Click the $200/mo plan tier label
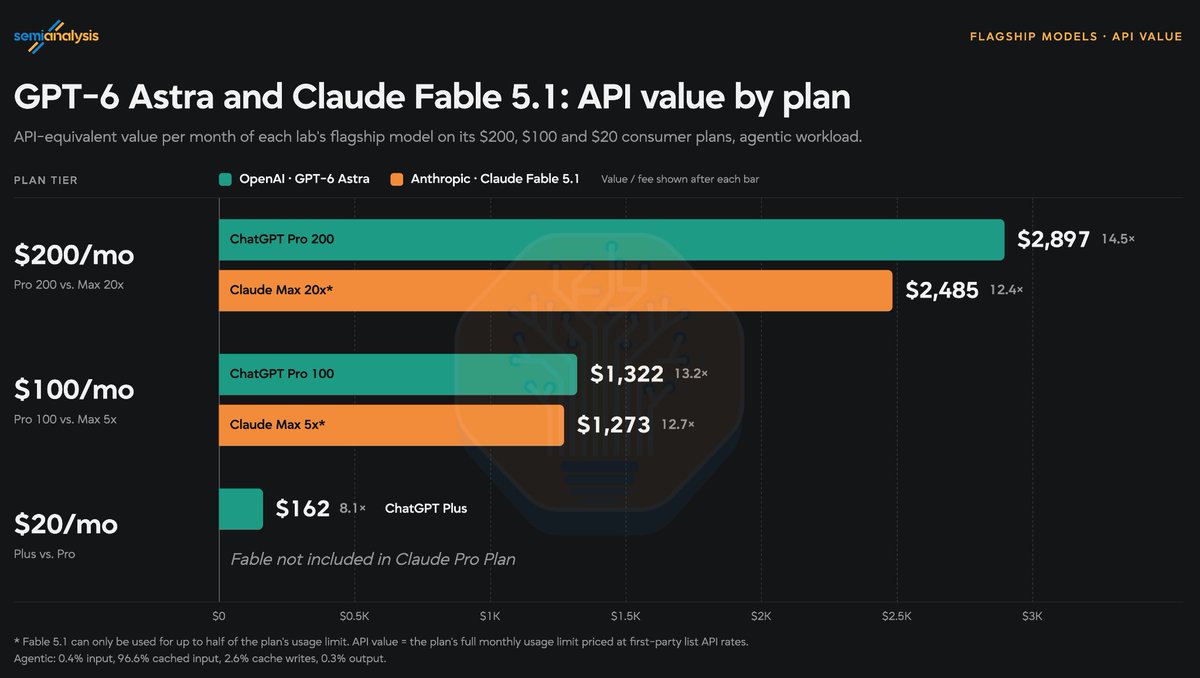 click(x=74, y=256)
